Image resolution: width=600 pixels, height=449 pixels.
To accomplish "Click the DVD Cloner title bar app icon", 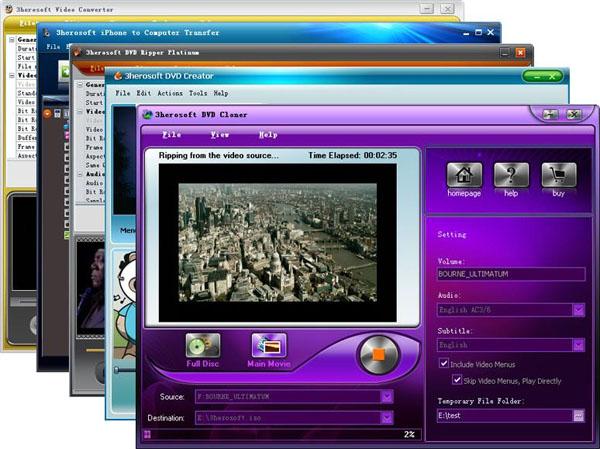I will pos(147,114).
